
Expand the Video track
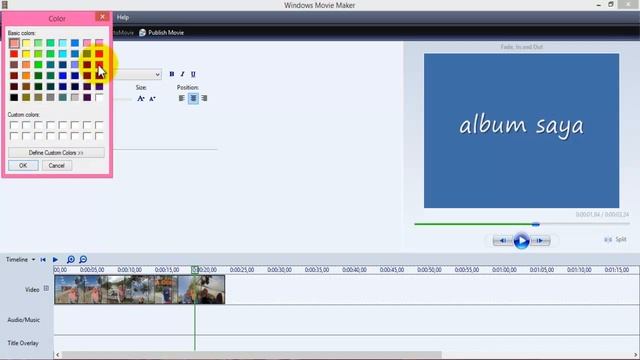click(x=46, y=288)
